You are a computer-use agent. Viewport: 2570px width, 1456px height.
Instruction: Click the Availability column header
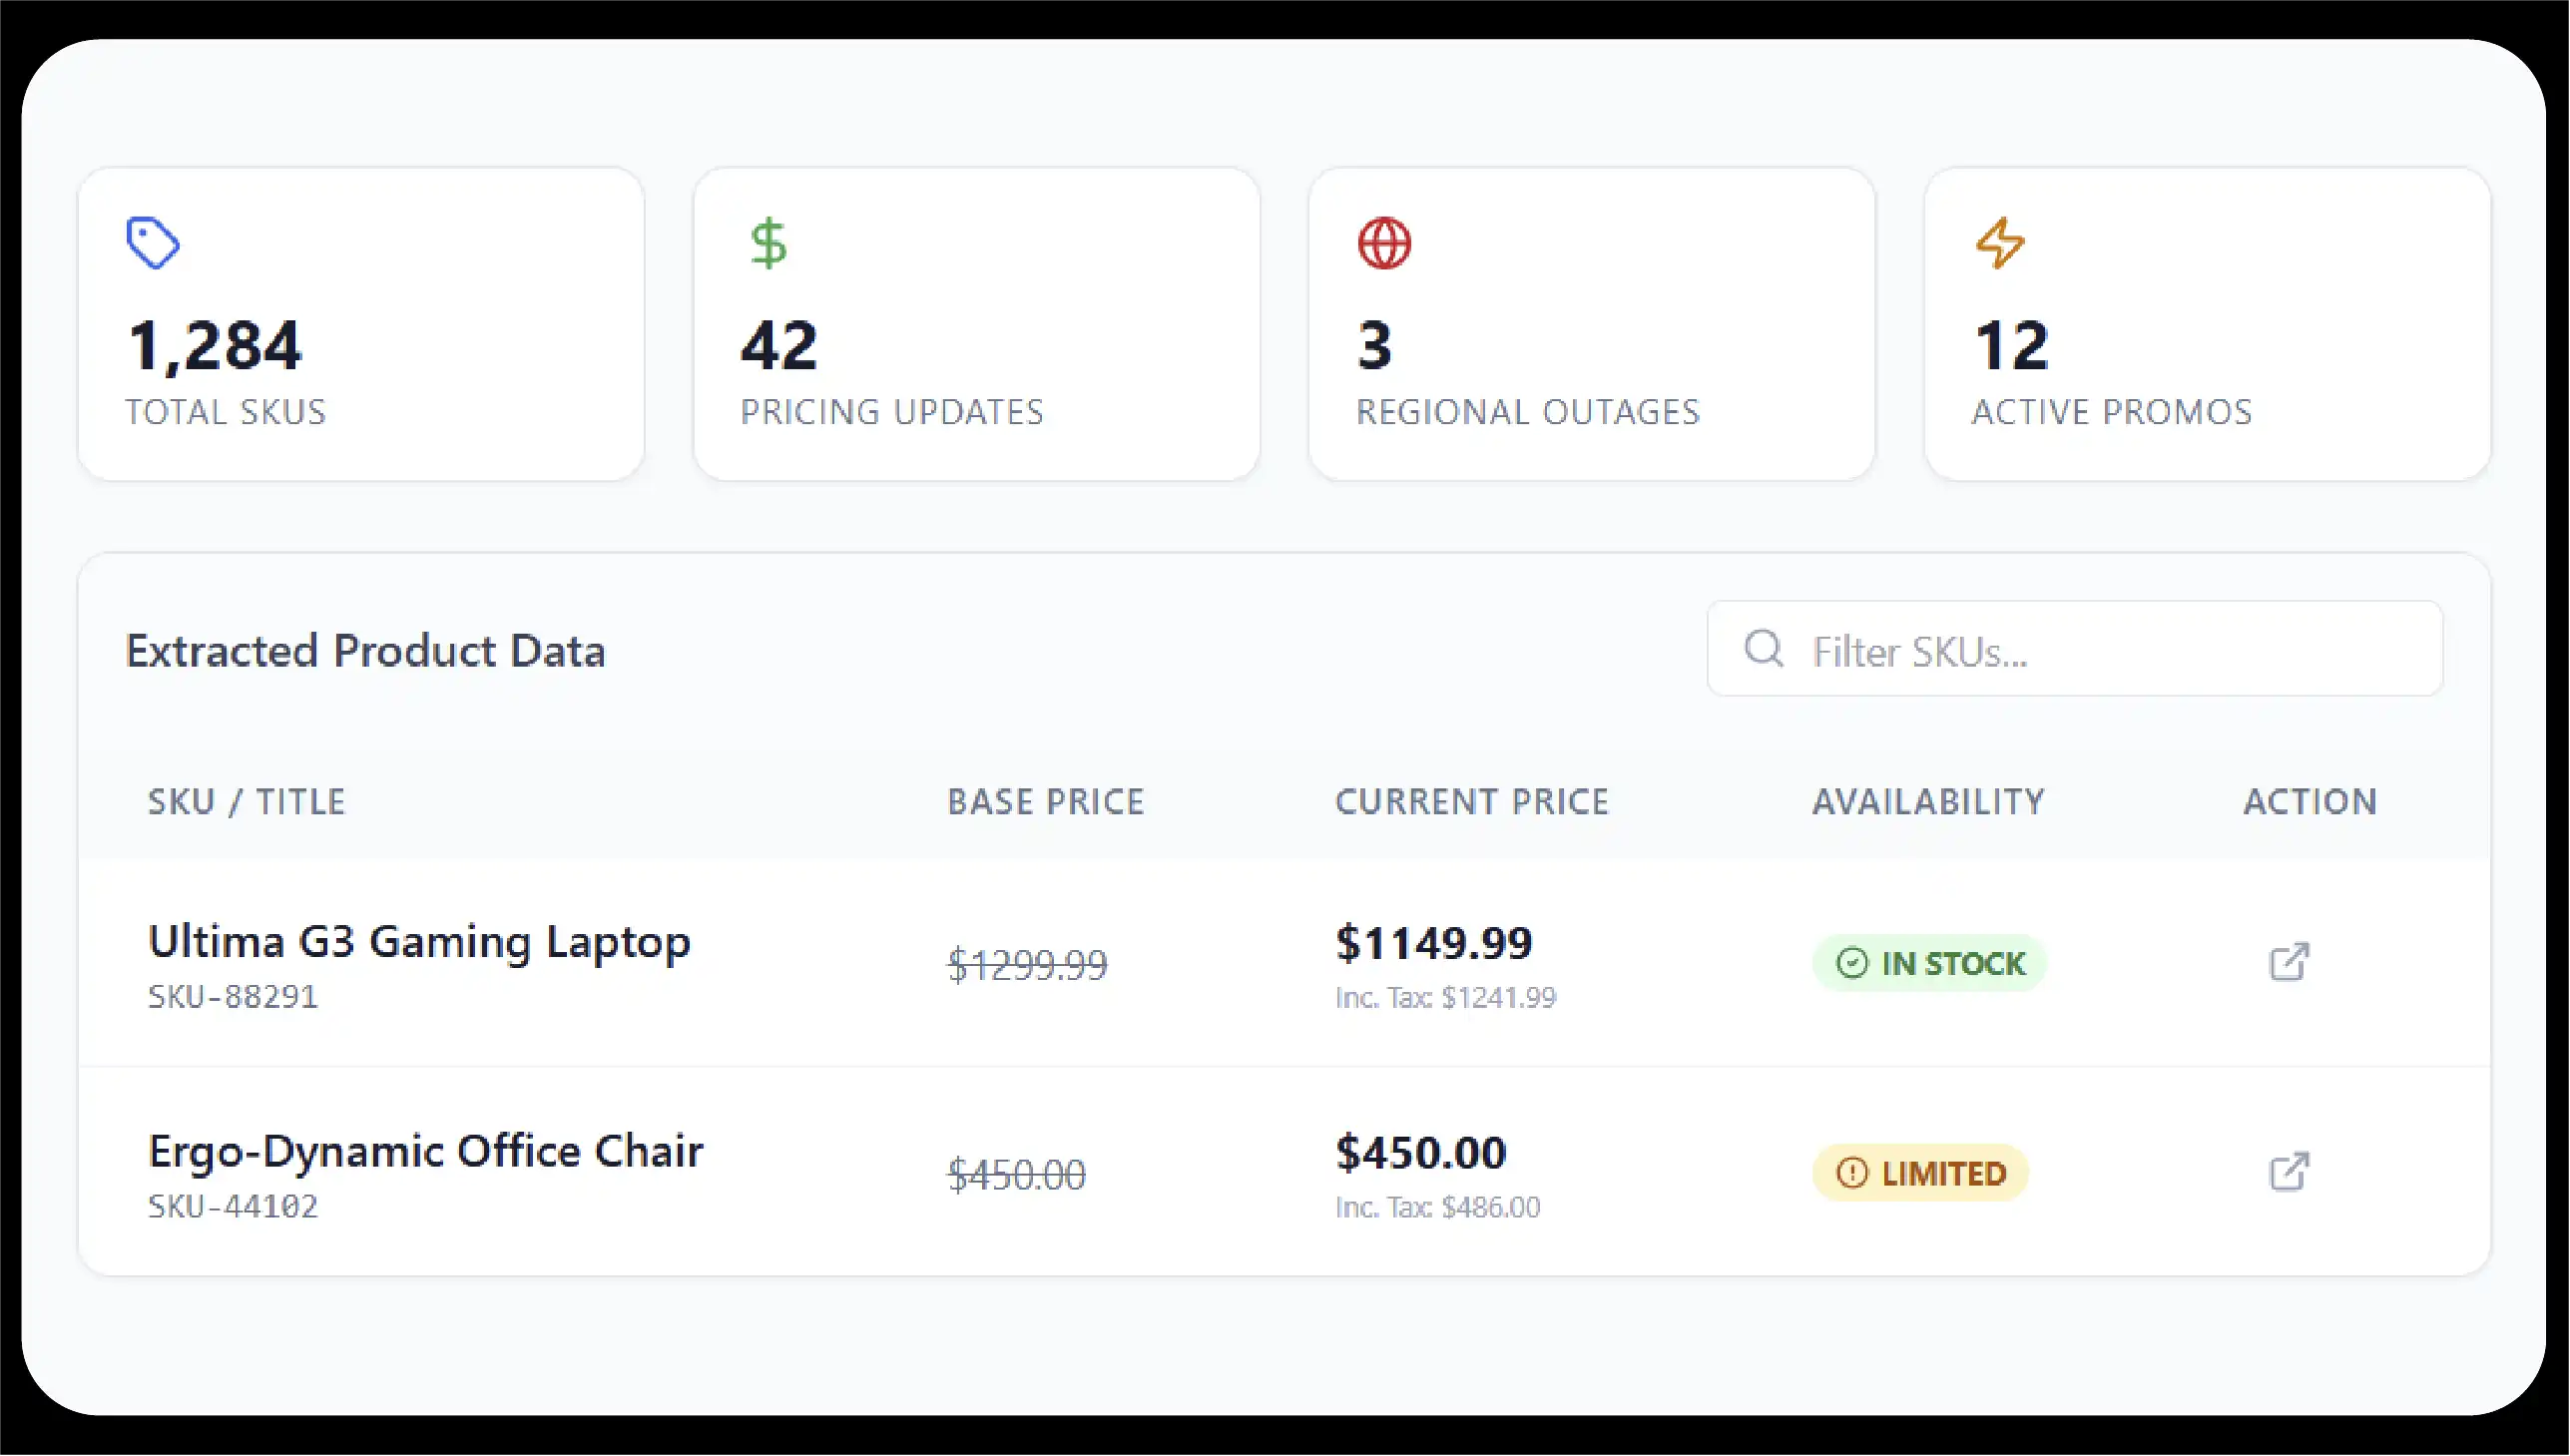1929,802
